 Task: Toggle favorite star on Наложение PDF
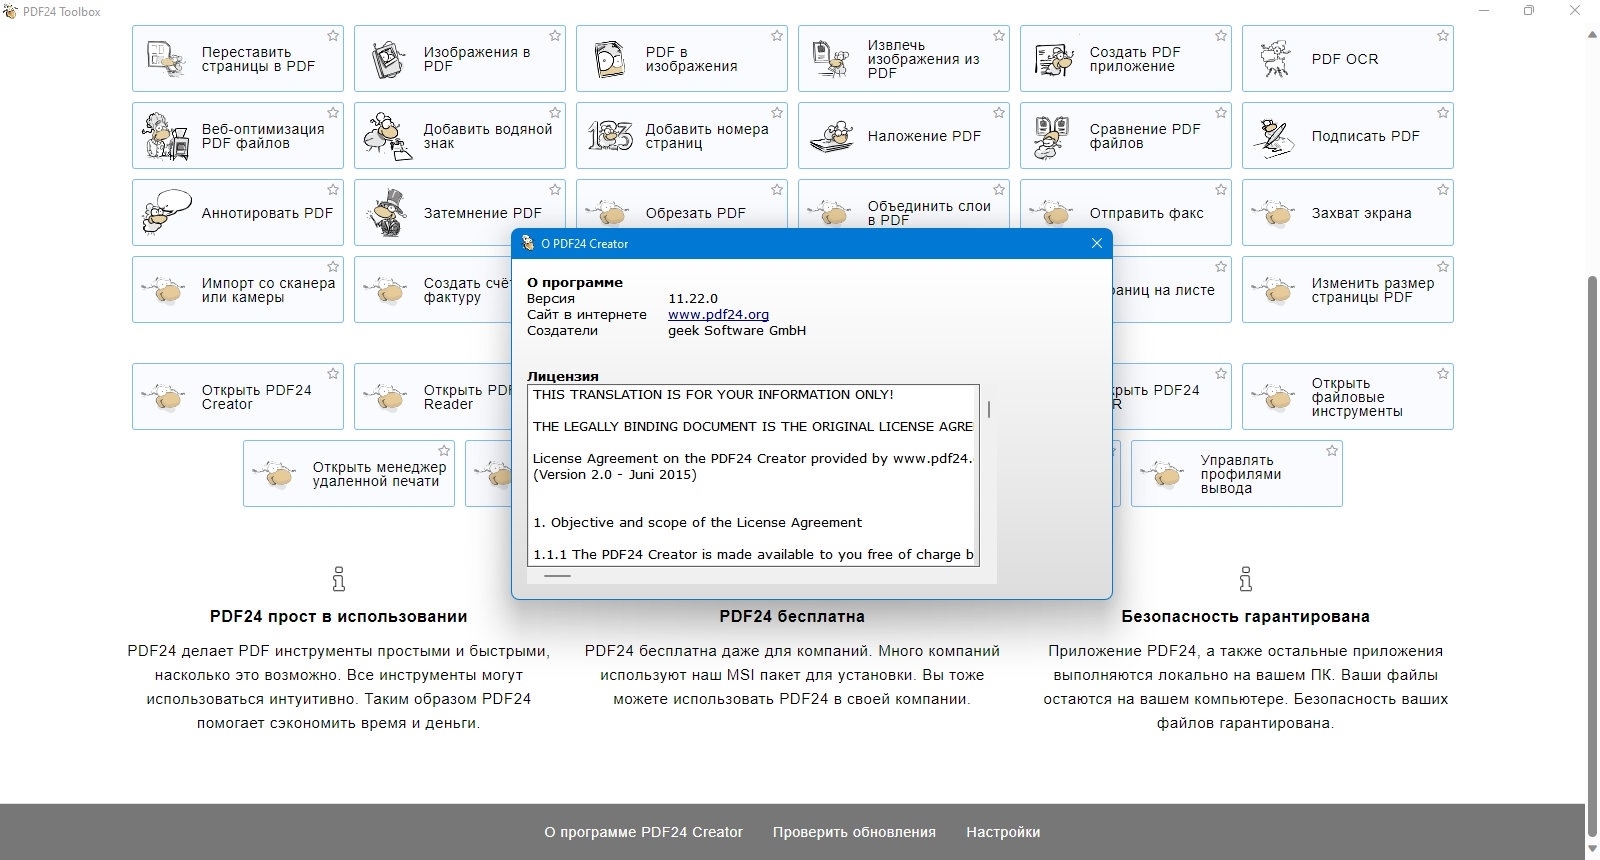click(x=999, y=113)
